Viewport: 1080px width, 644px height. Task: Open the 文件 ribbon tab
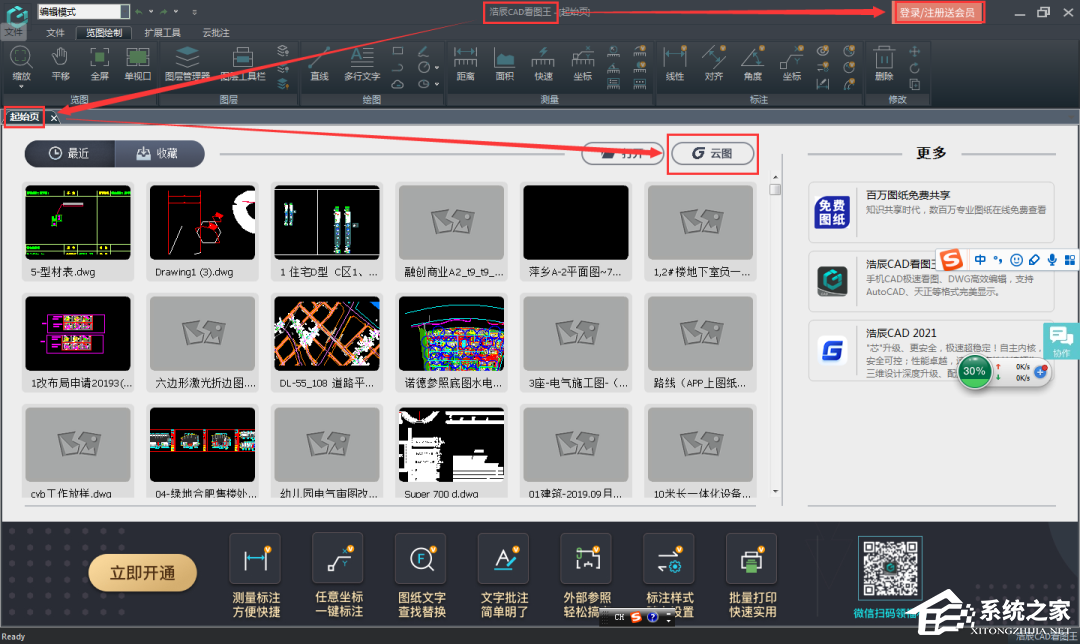55,32
